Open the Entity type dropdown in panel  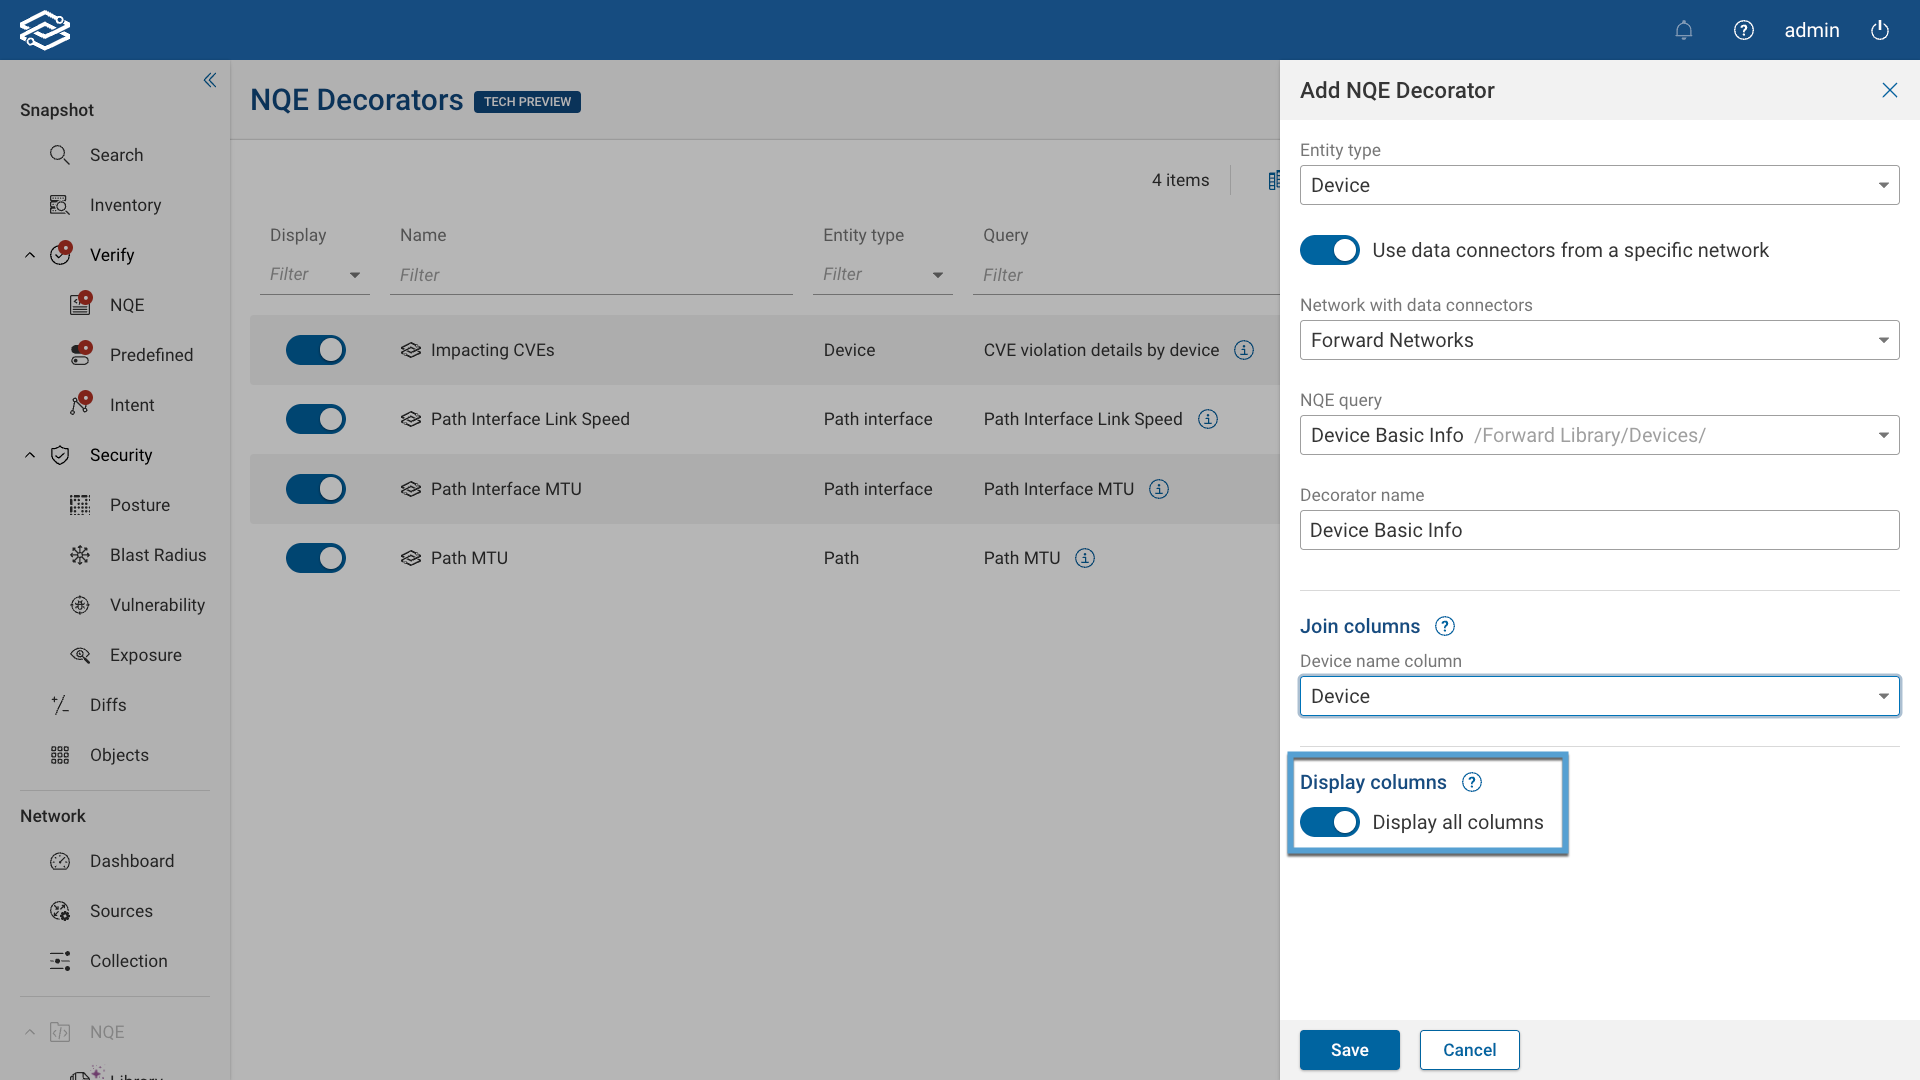[x=1599, y=185]
